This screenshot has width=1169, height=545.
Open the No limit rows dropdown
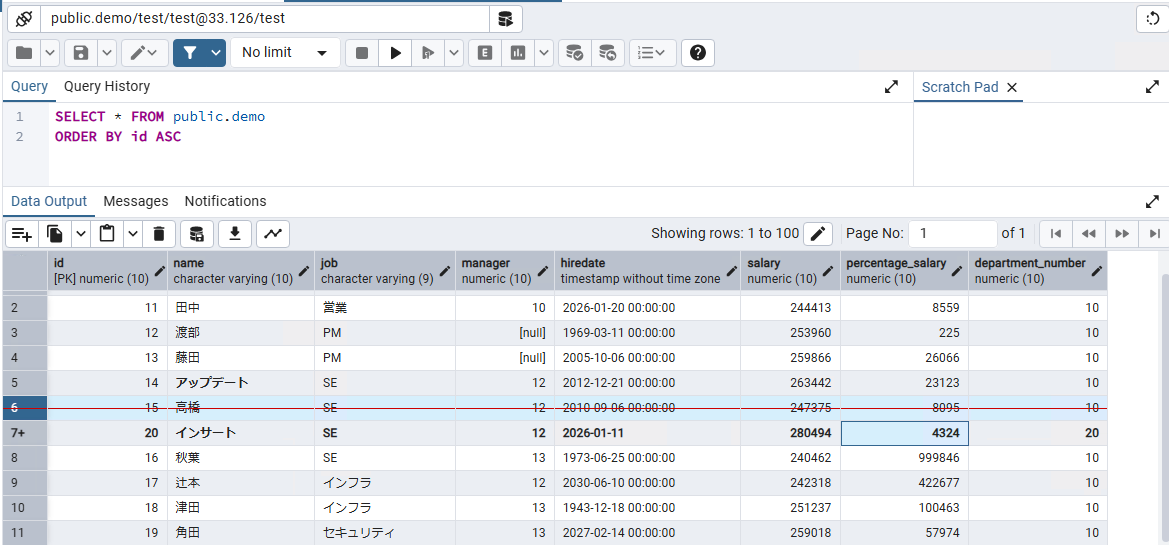coord(283,53)
